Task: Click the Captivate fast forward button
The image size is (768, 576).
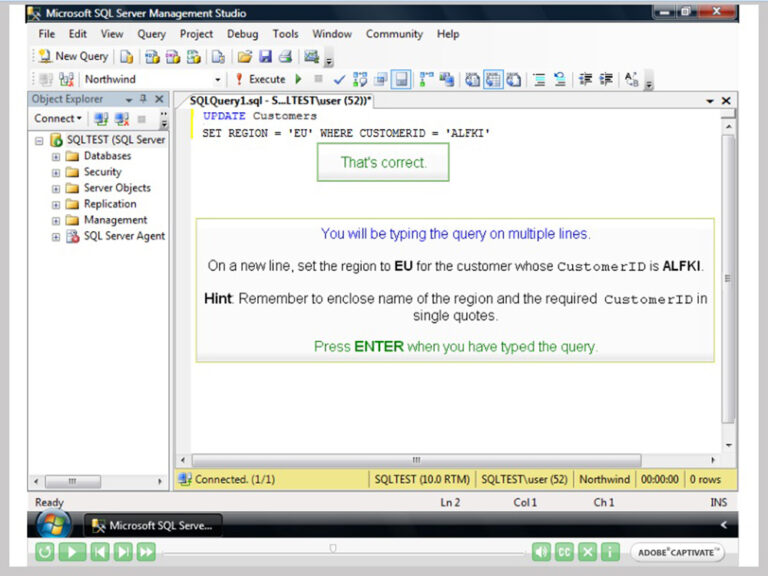Action: 146,552
